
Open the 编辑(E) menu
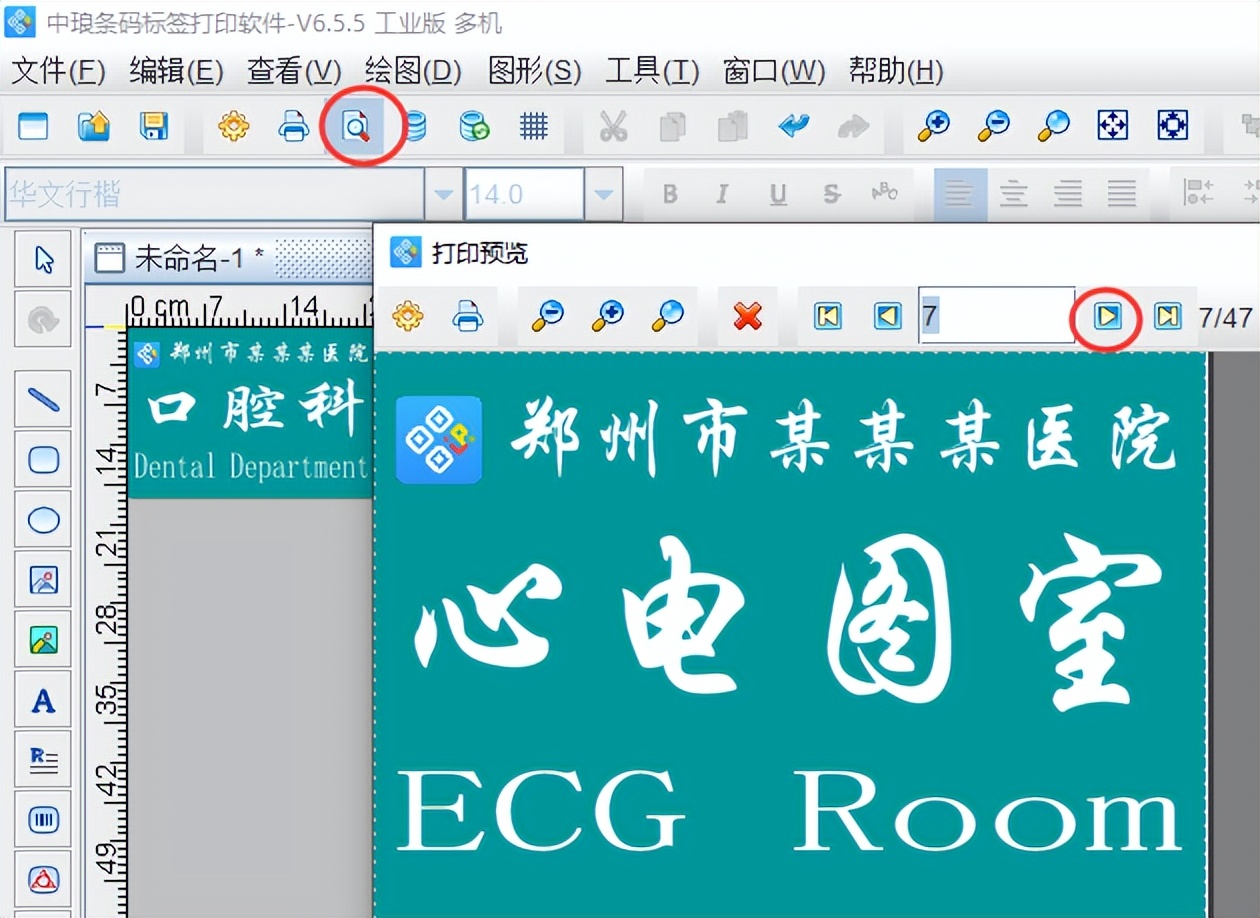tap(176, 71)
